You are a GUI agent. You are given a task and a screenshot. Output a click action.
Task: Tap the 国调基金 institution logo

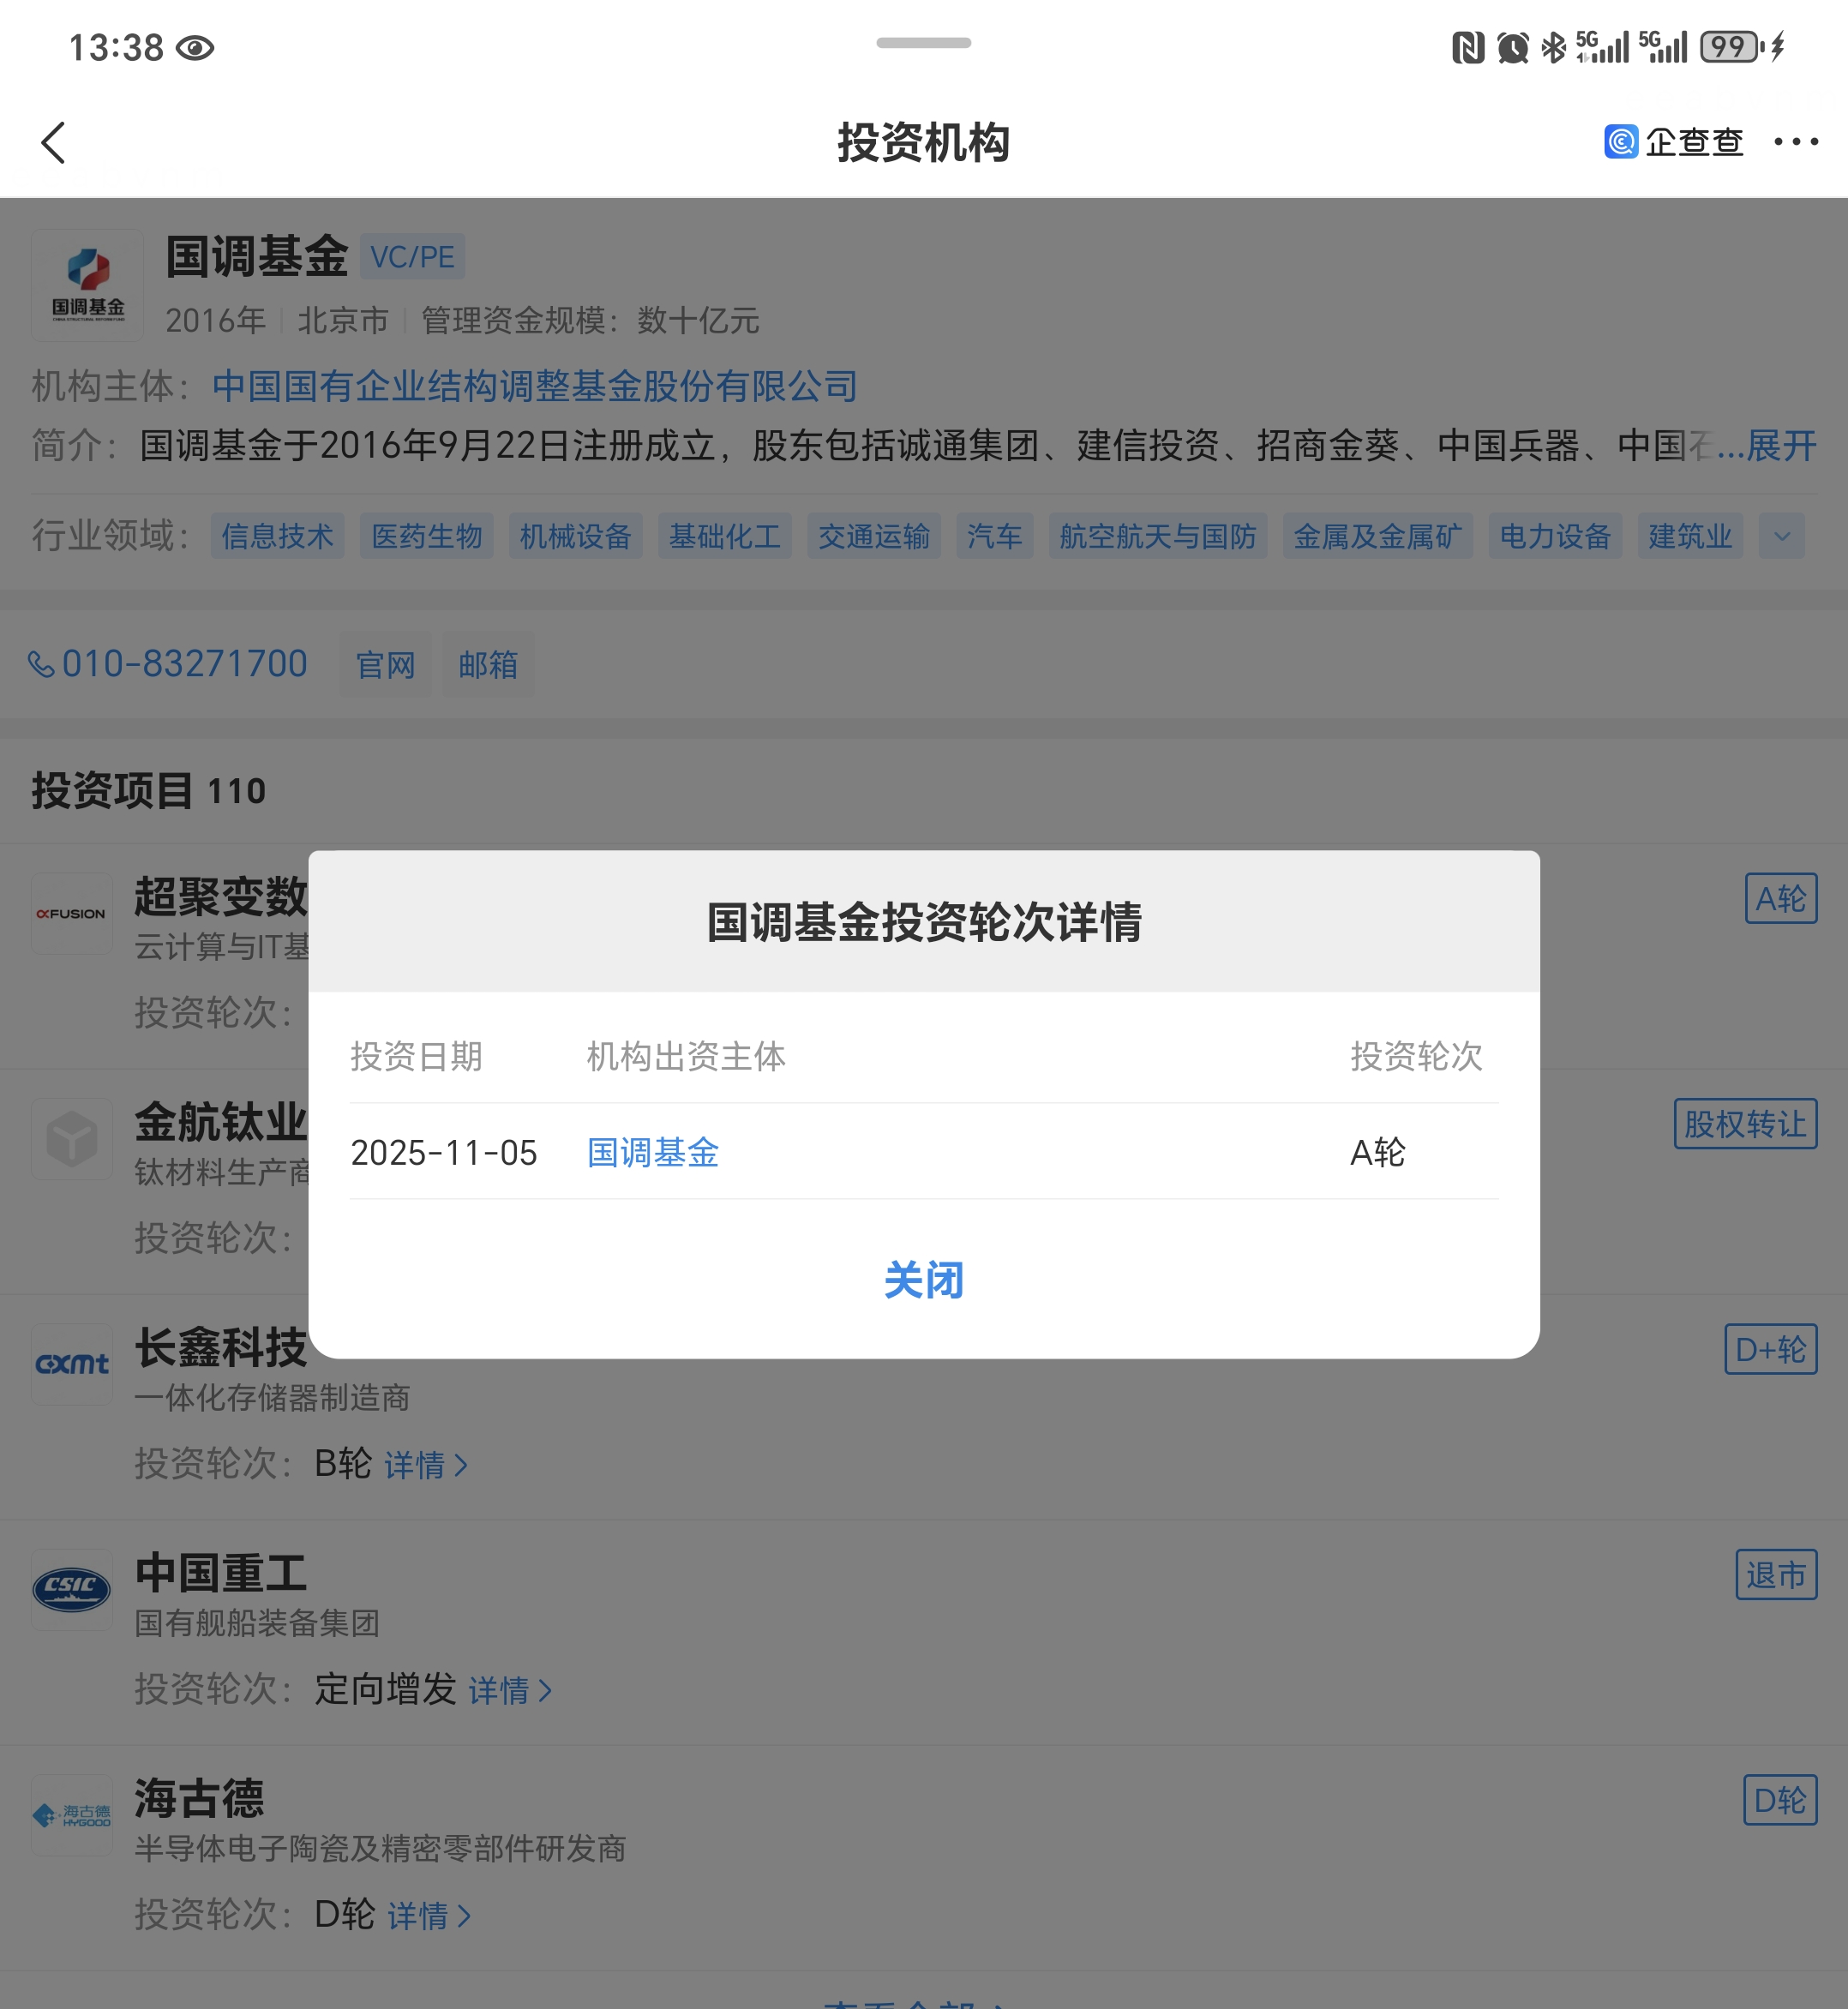pos(88,285)
